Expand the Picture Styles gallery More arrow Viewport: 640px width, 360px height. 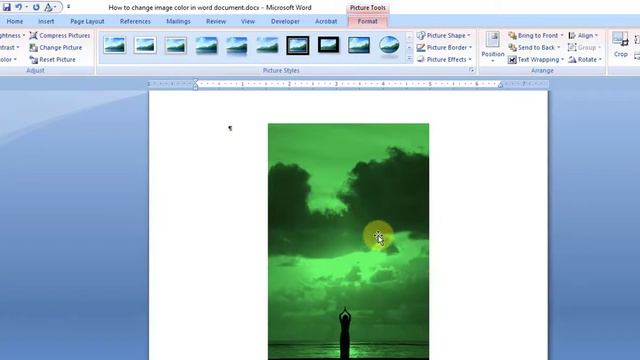(409, 59)
